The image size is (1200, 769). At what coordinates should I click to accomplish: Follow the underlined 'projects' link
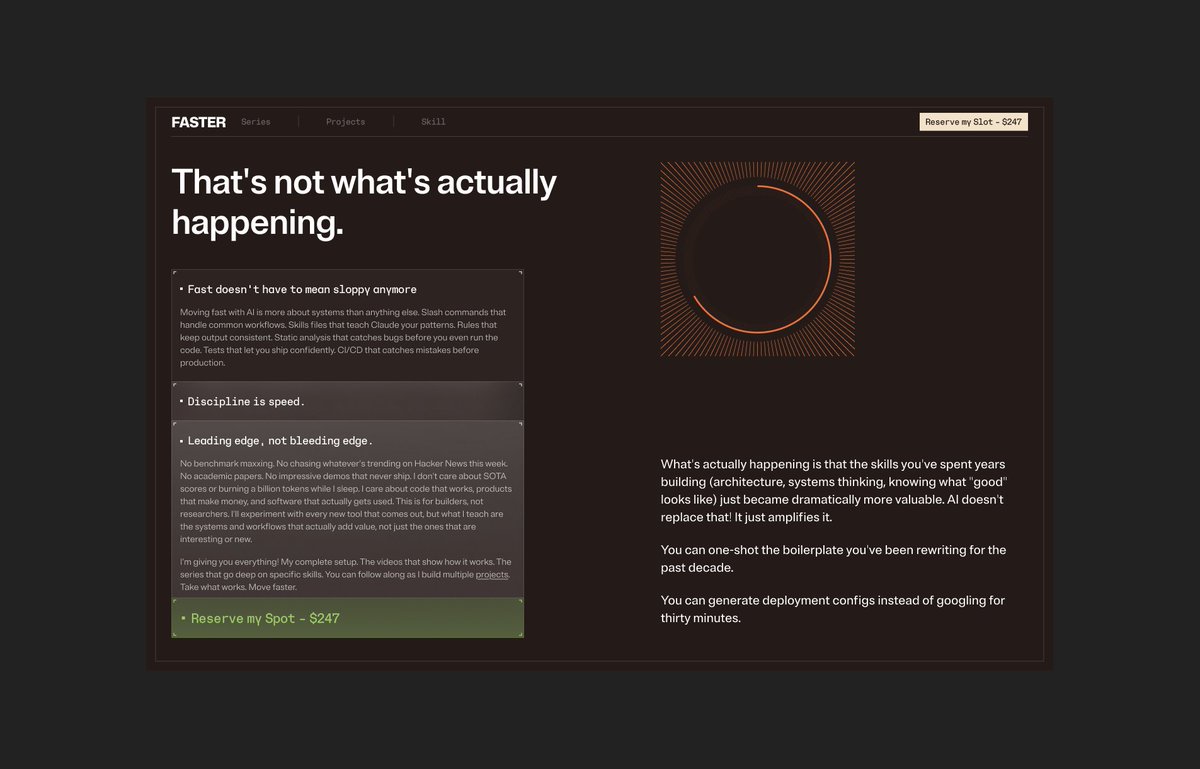coord(492,575)
